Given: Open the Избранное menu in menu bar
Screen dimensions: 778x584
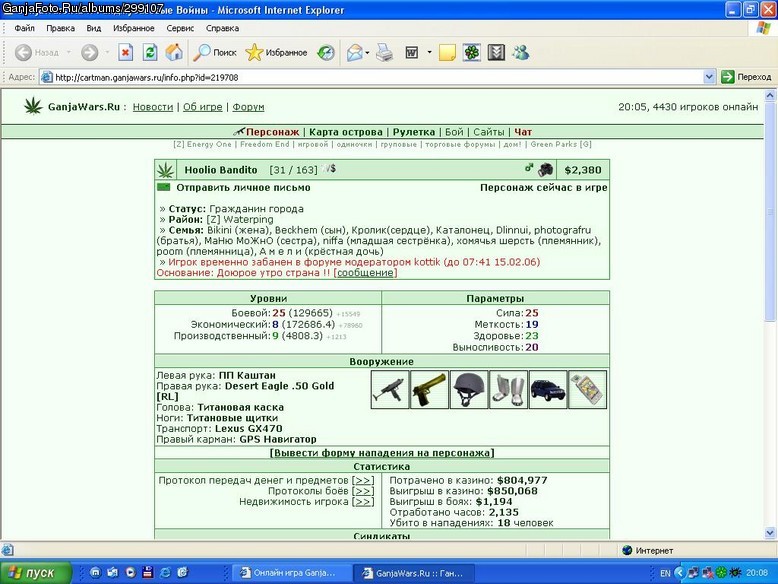Looking at the screenshot, I should 133,28.
